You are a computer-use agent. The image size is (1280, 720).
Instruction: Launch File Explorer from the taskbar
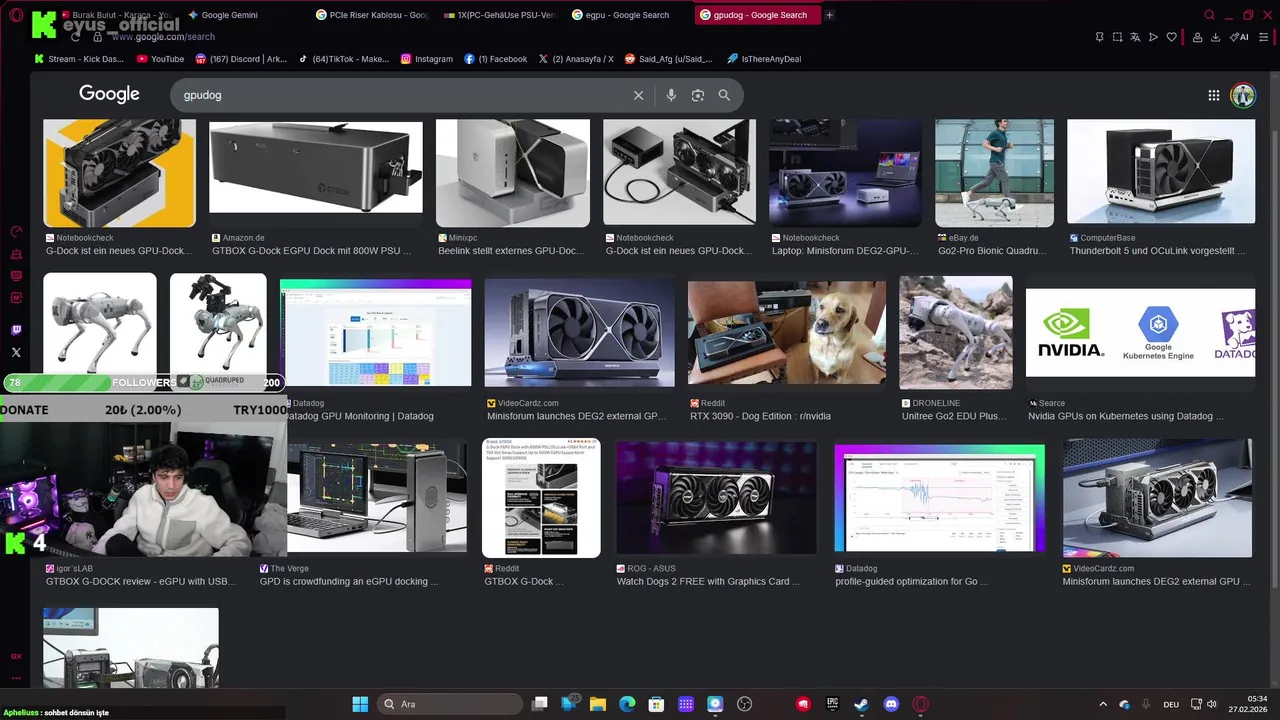point(597,704)
